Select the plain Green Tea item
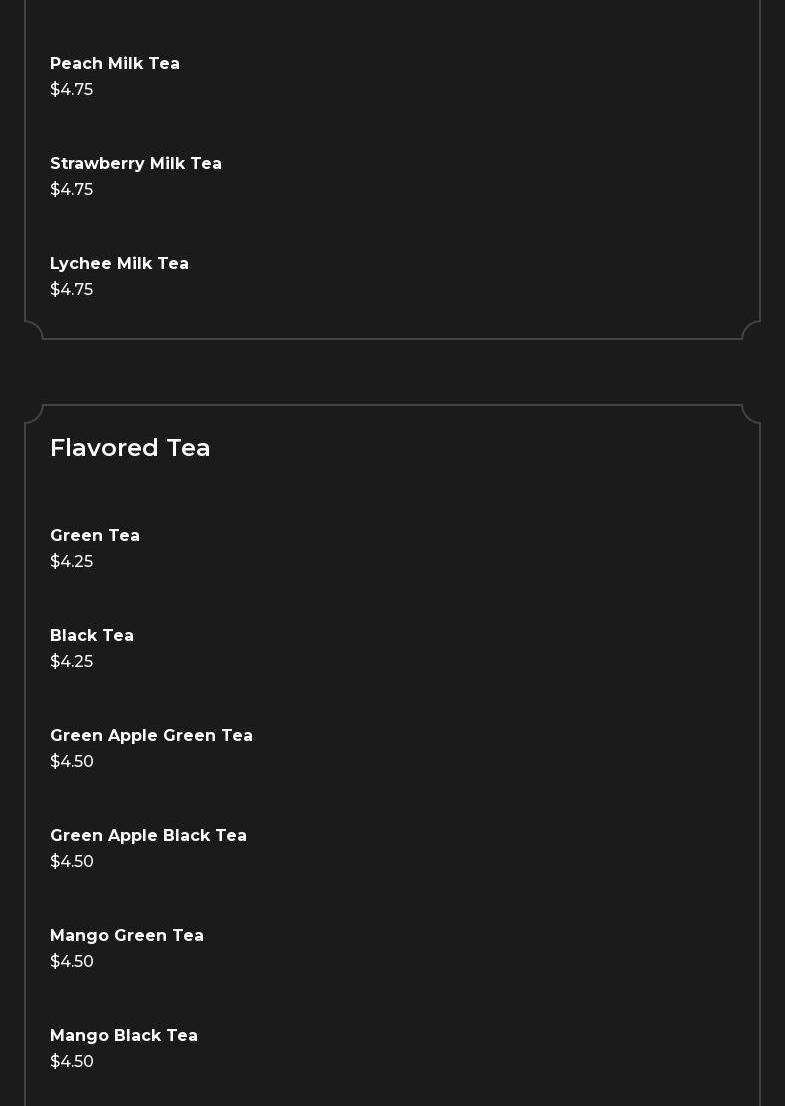Screen dimensions: 785x1106 (95, 536)
